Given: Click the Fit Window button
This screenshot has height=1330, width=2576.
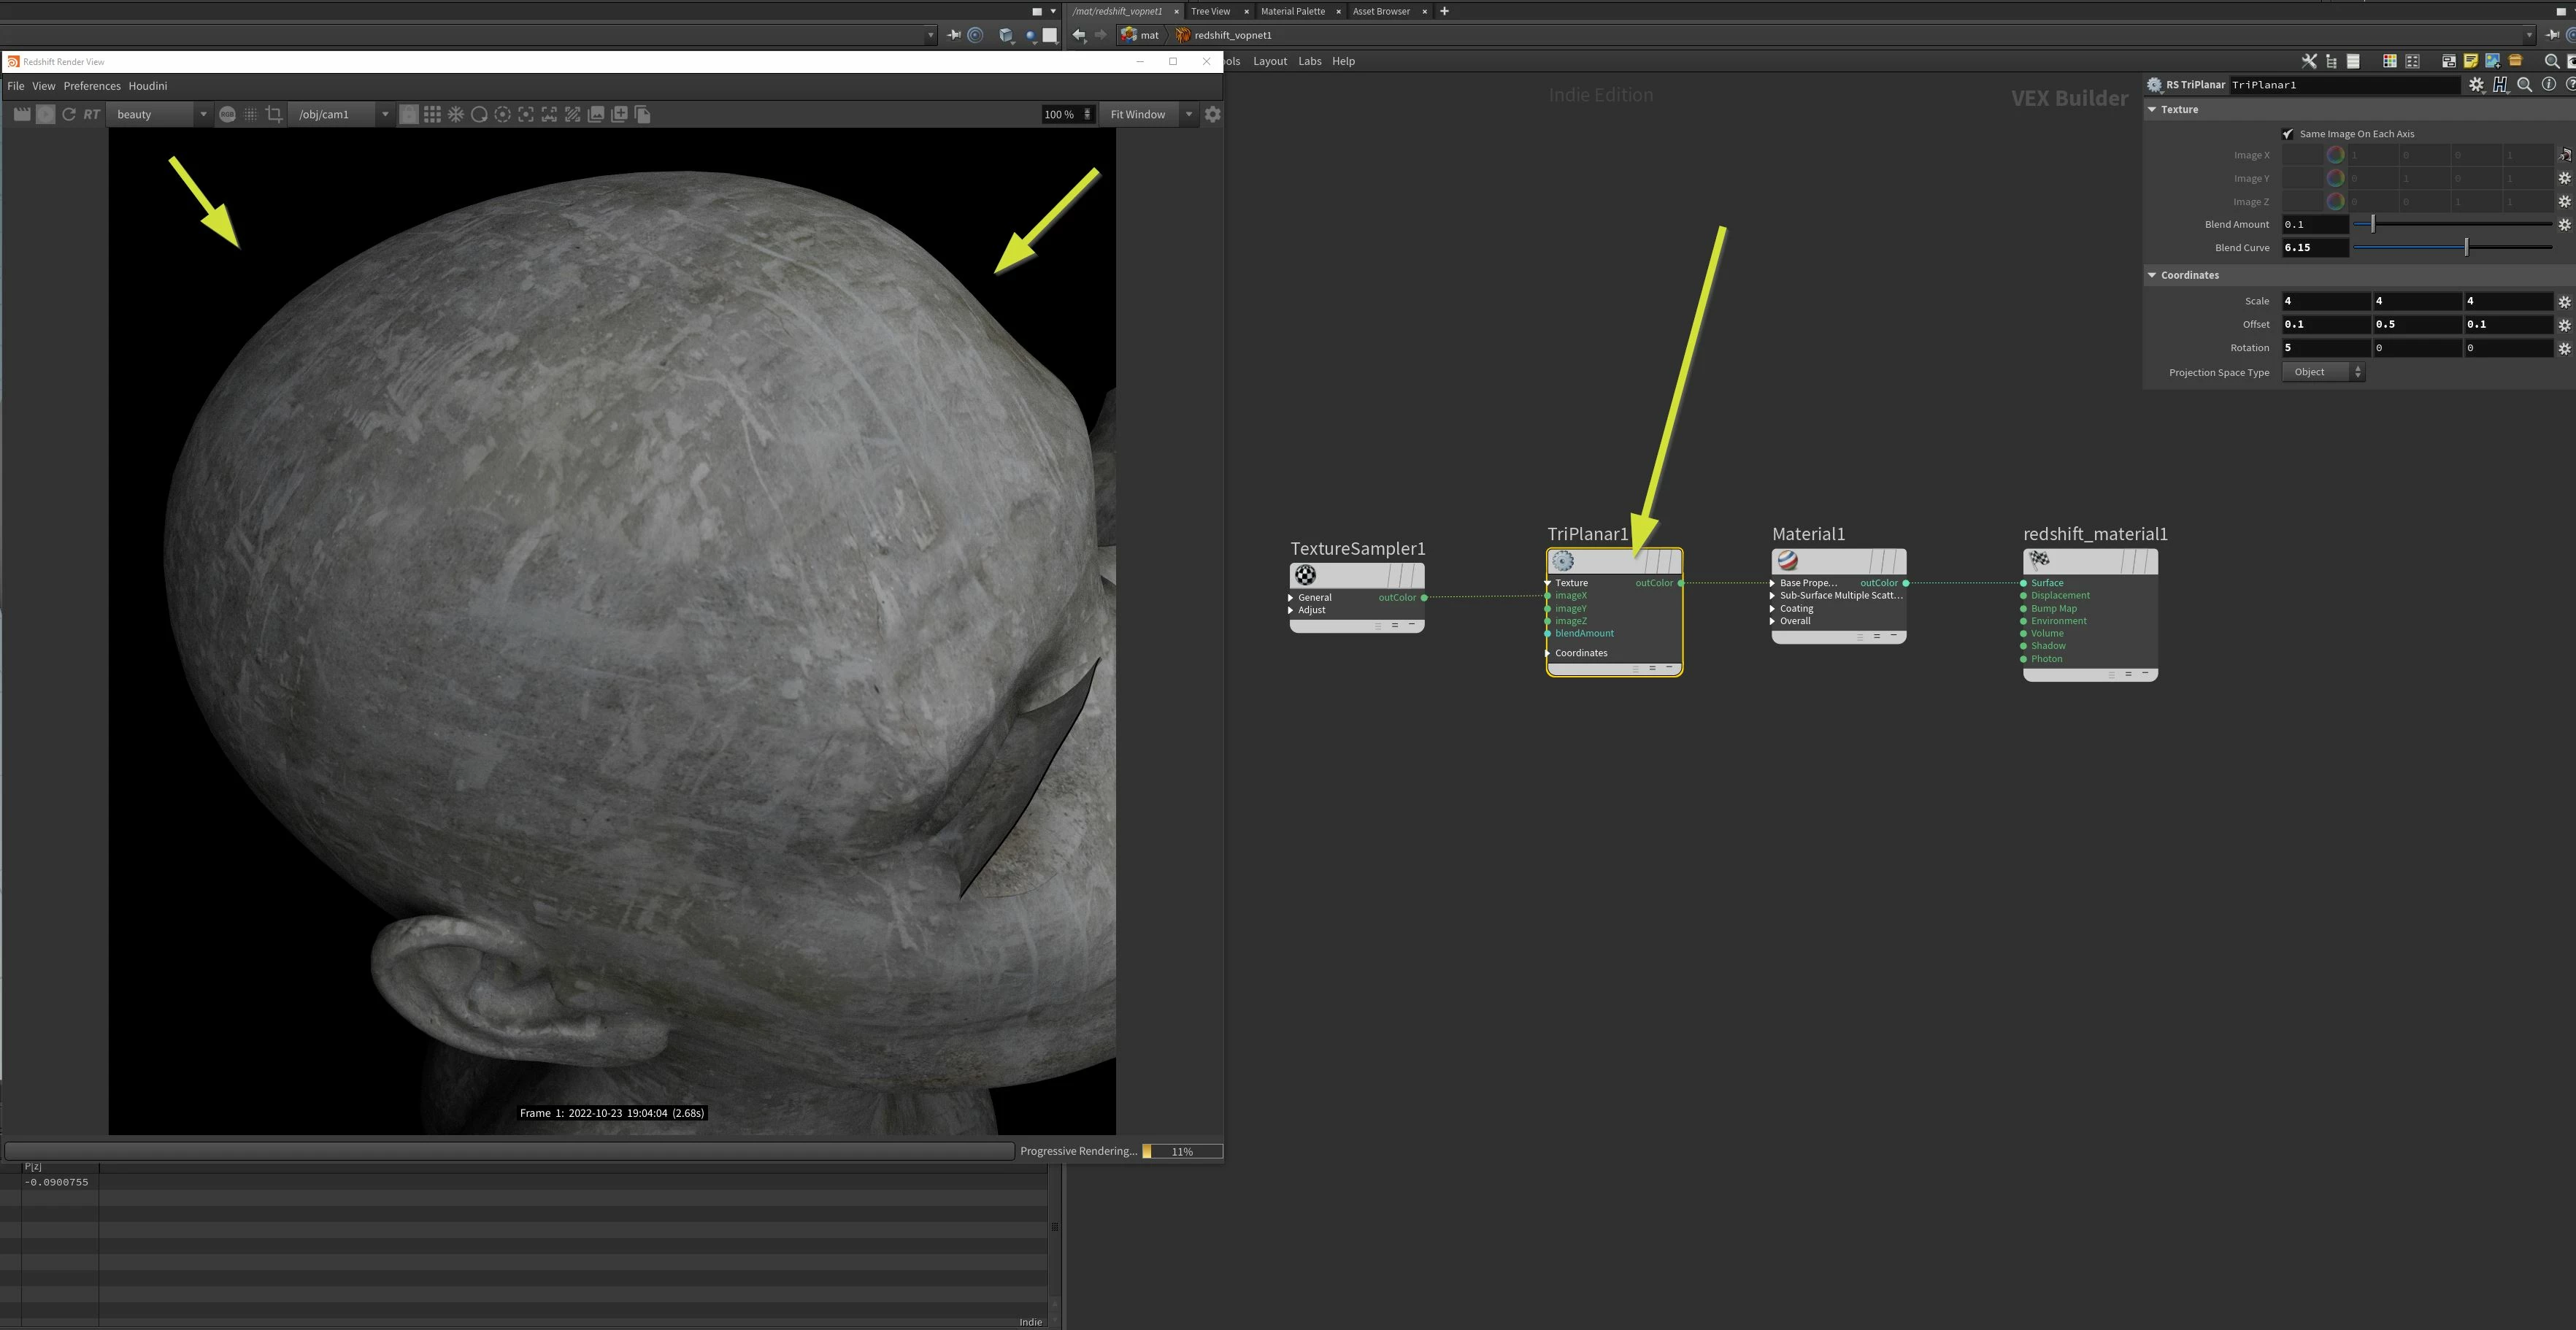Looking at the screenshot, I should point(1138,114).
